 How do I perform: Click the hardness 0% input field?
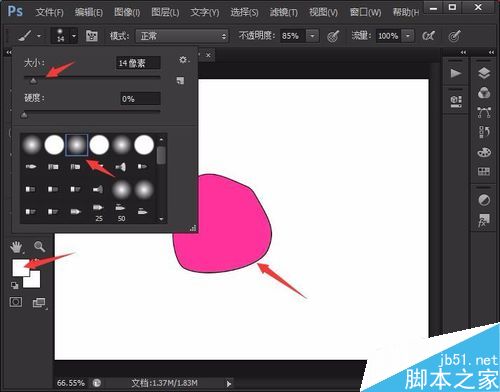click(x=140, y=99)
